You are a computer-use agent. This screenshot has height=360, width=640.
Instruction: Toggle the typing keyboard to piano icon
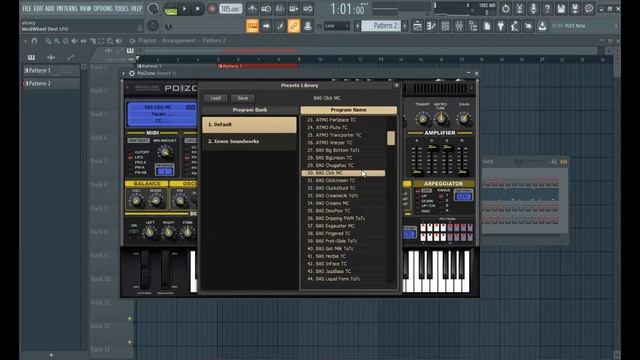tap(294, 9)
